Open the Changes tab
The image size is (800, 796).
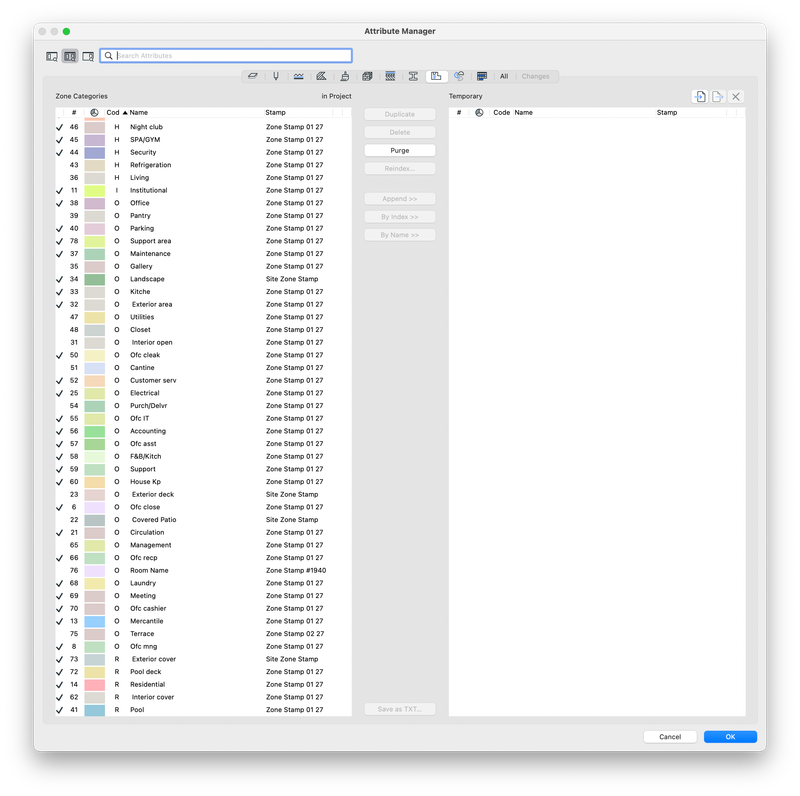(535, 77)
